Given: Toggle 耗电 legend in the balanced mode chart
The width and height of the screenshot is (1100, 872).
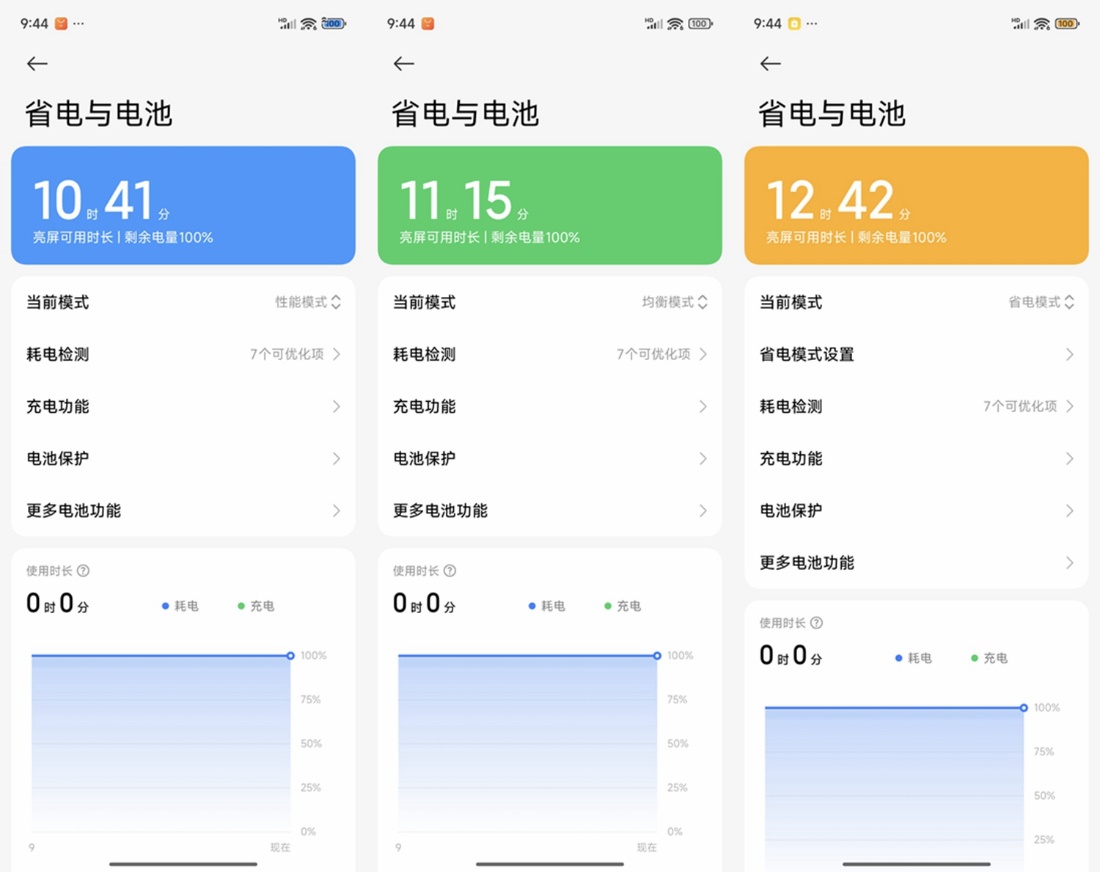Looking at the screenshot, I should point(547,605).
